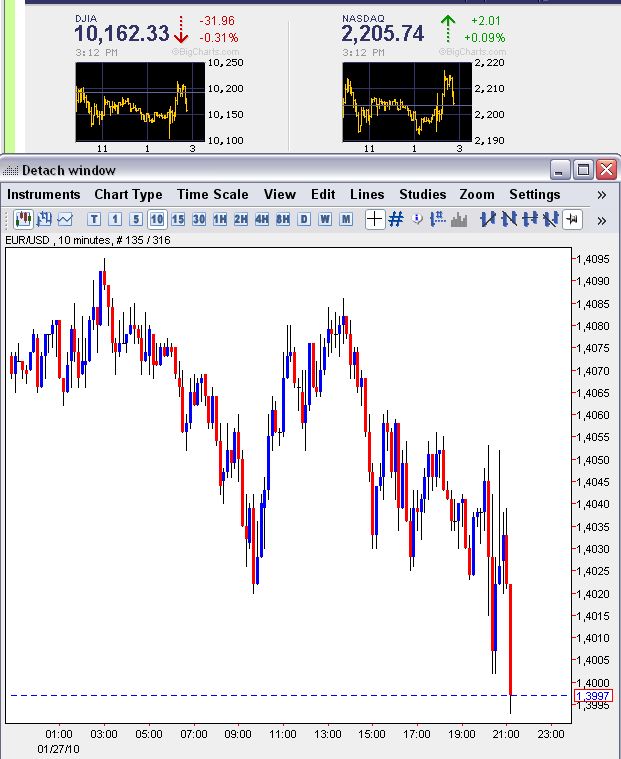Open the Lines menu
The image size is (621, 759).
tap(367, 195)
